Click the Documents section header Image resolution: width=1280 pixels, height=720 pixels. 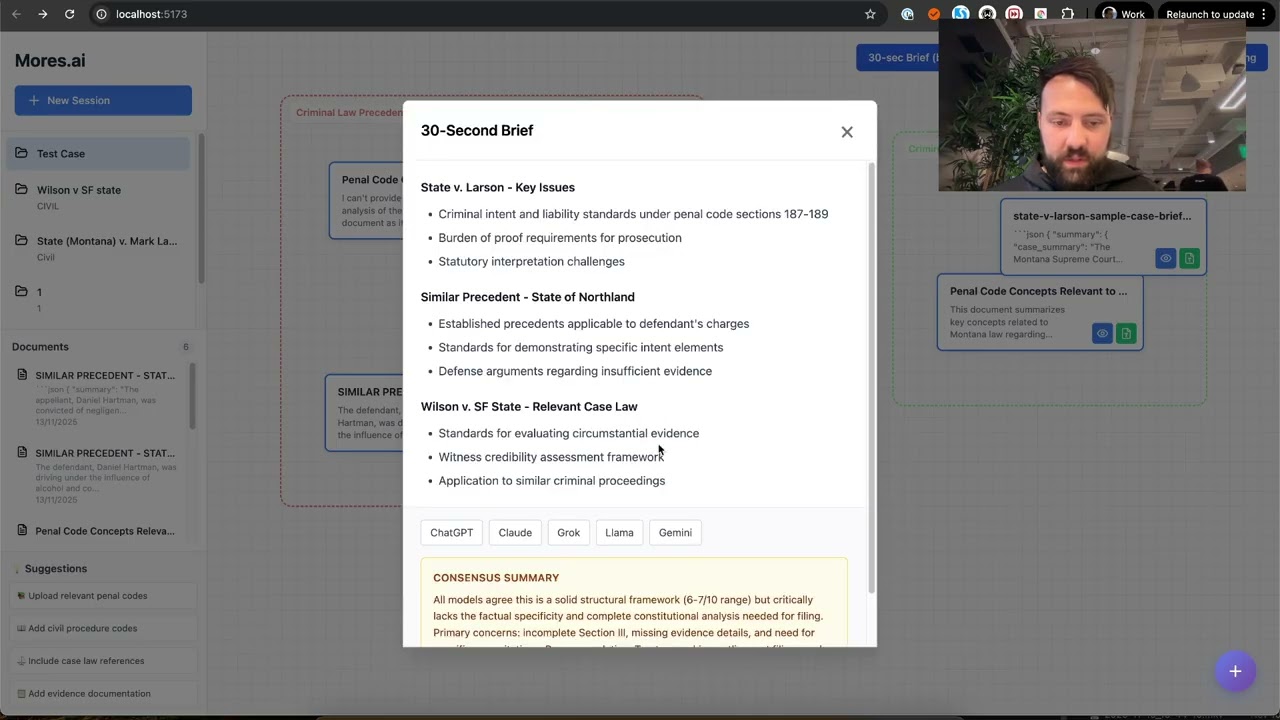41,347
